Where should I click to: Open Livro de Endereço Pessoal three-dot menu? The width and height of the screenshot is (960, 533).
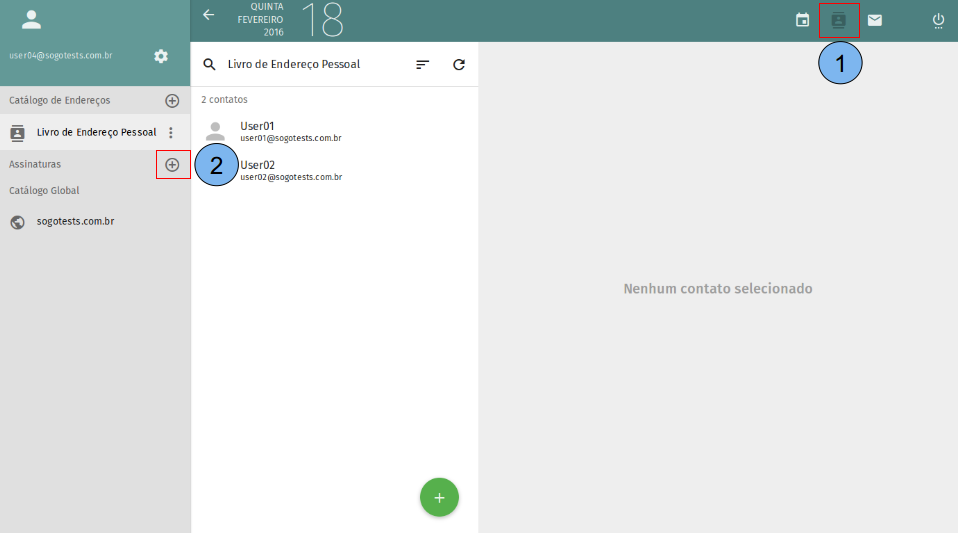[x=171, y=132]
